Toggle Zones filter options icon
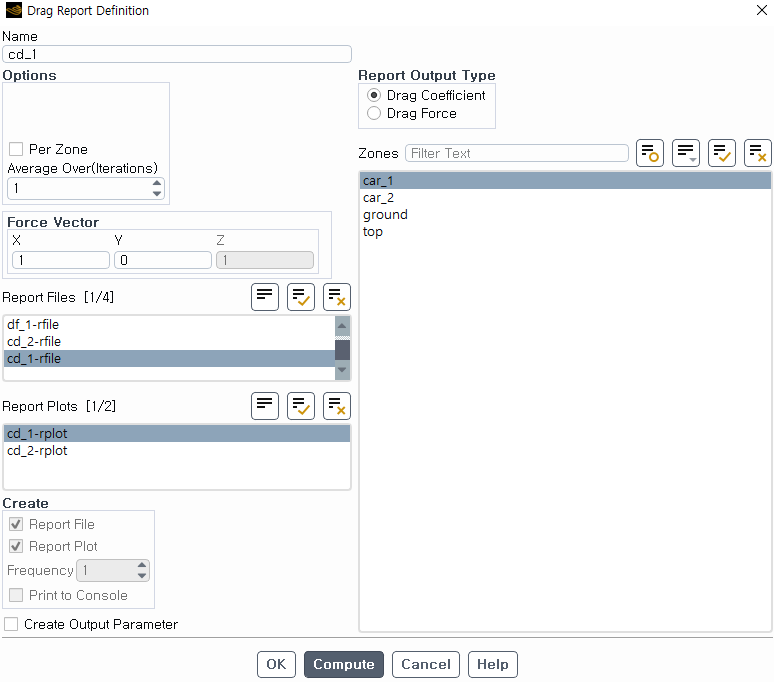 point(650,153)
